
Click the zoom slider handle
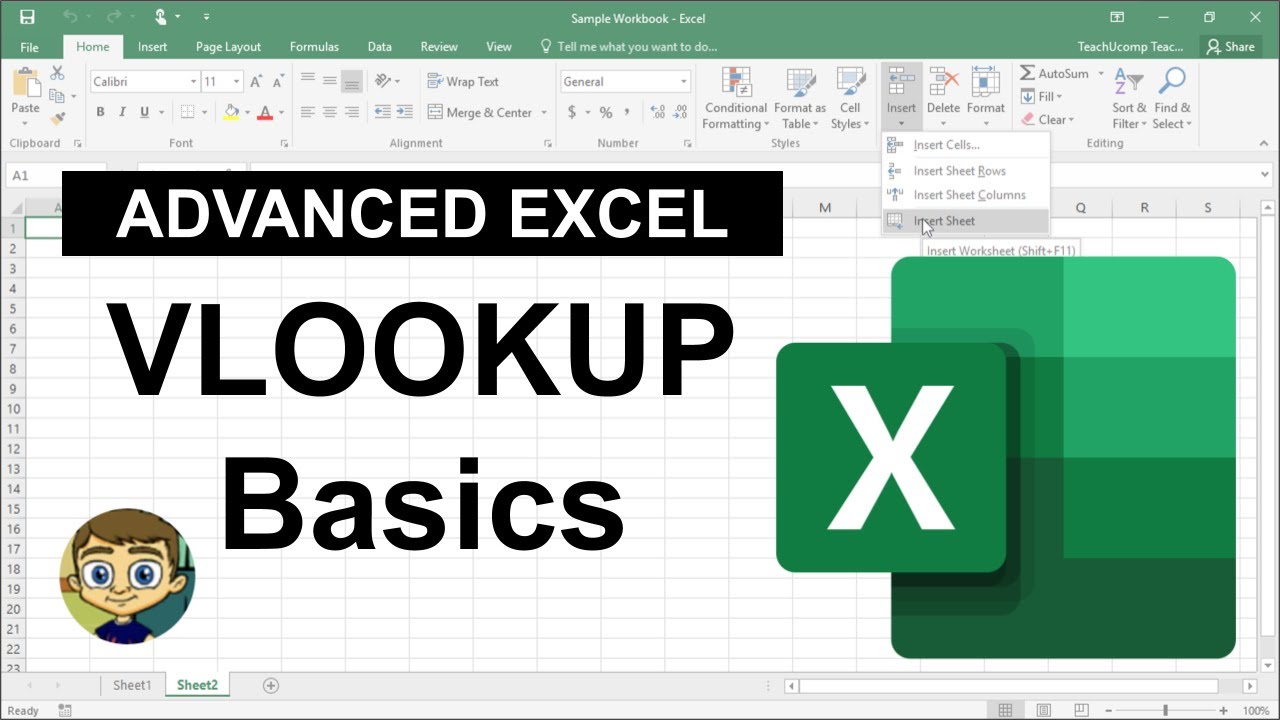pyautogui.click(x=1165, y=711)
